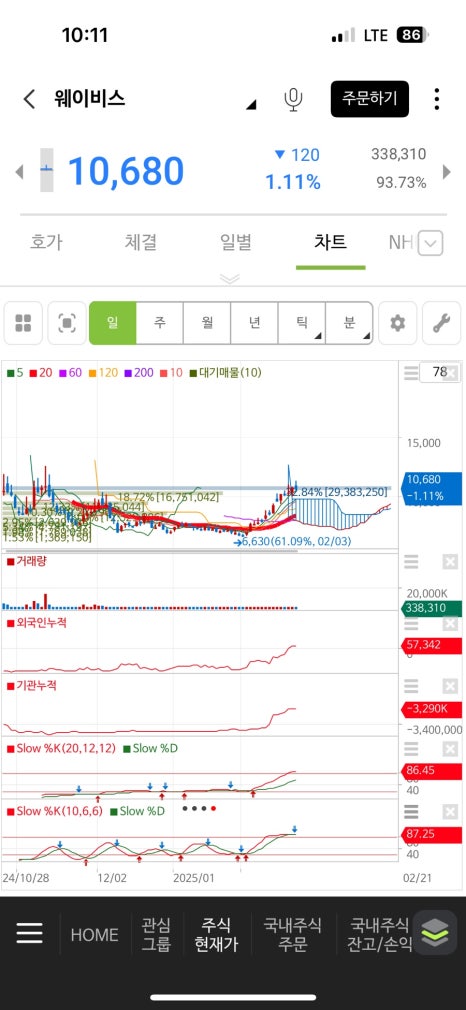Select the 일 daily period

[113, 323]
